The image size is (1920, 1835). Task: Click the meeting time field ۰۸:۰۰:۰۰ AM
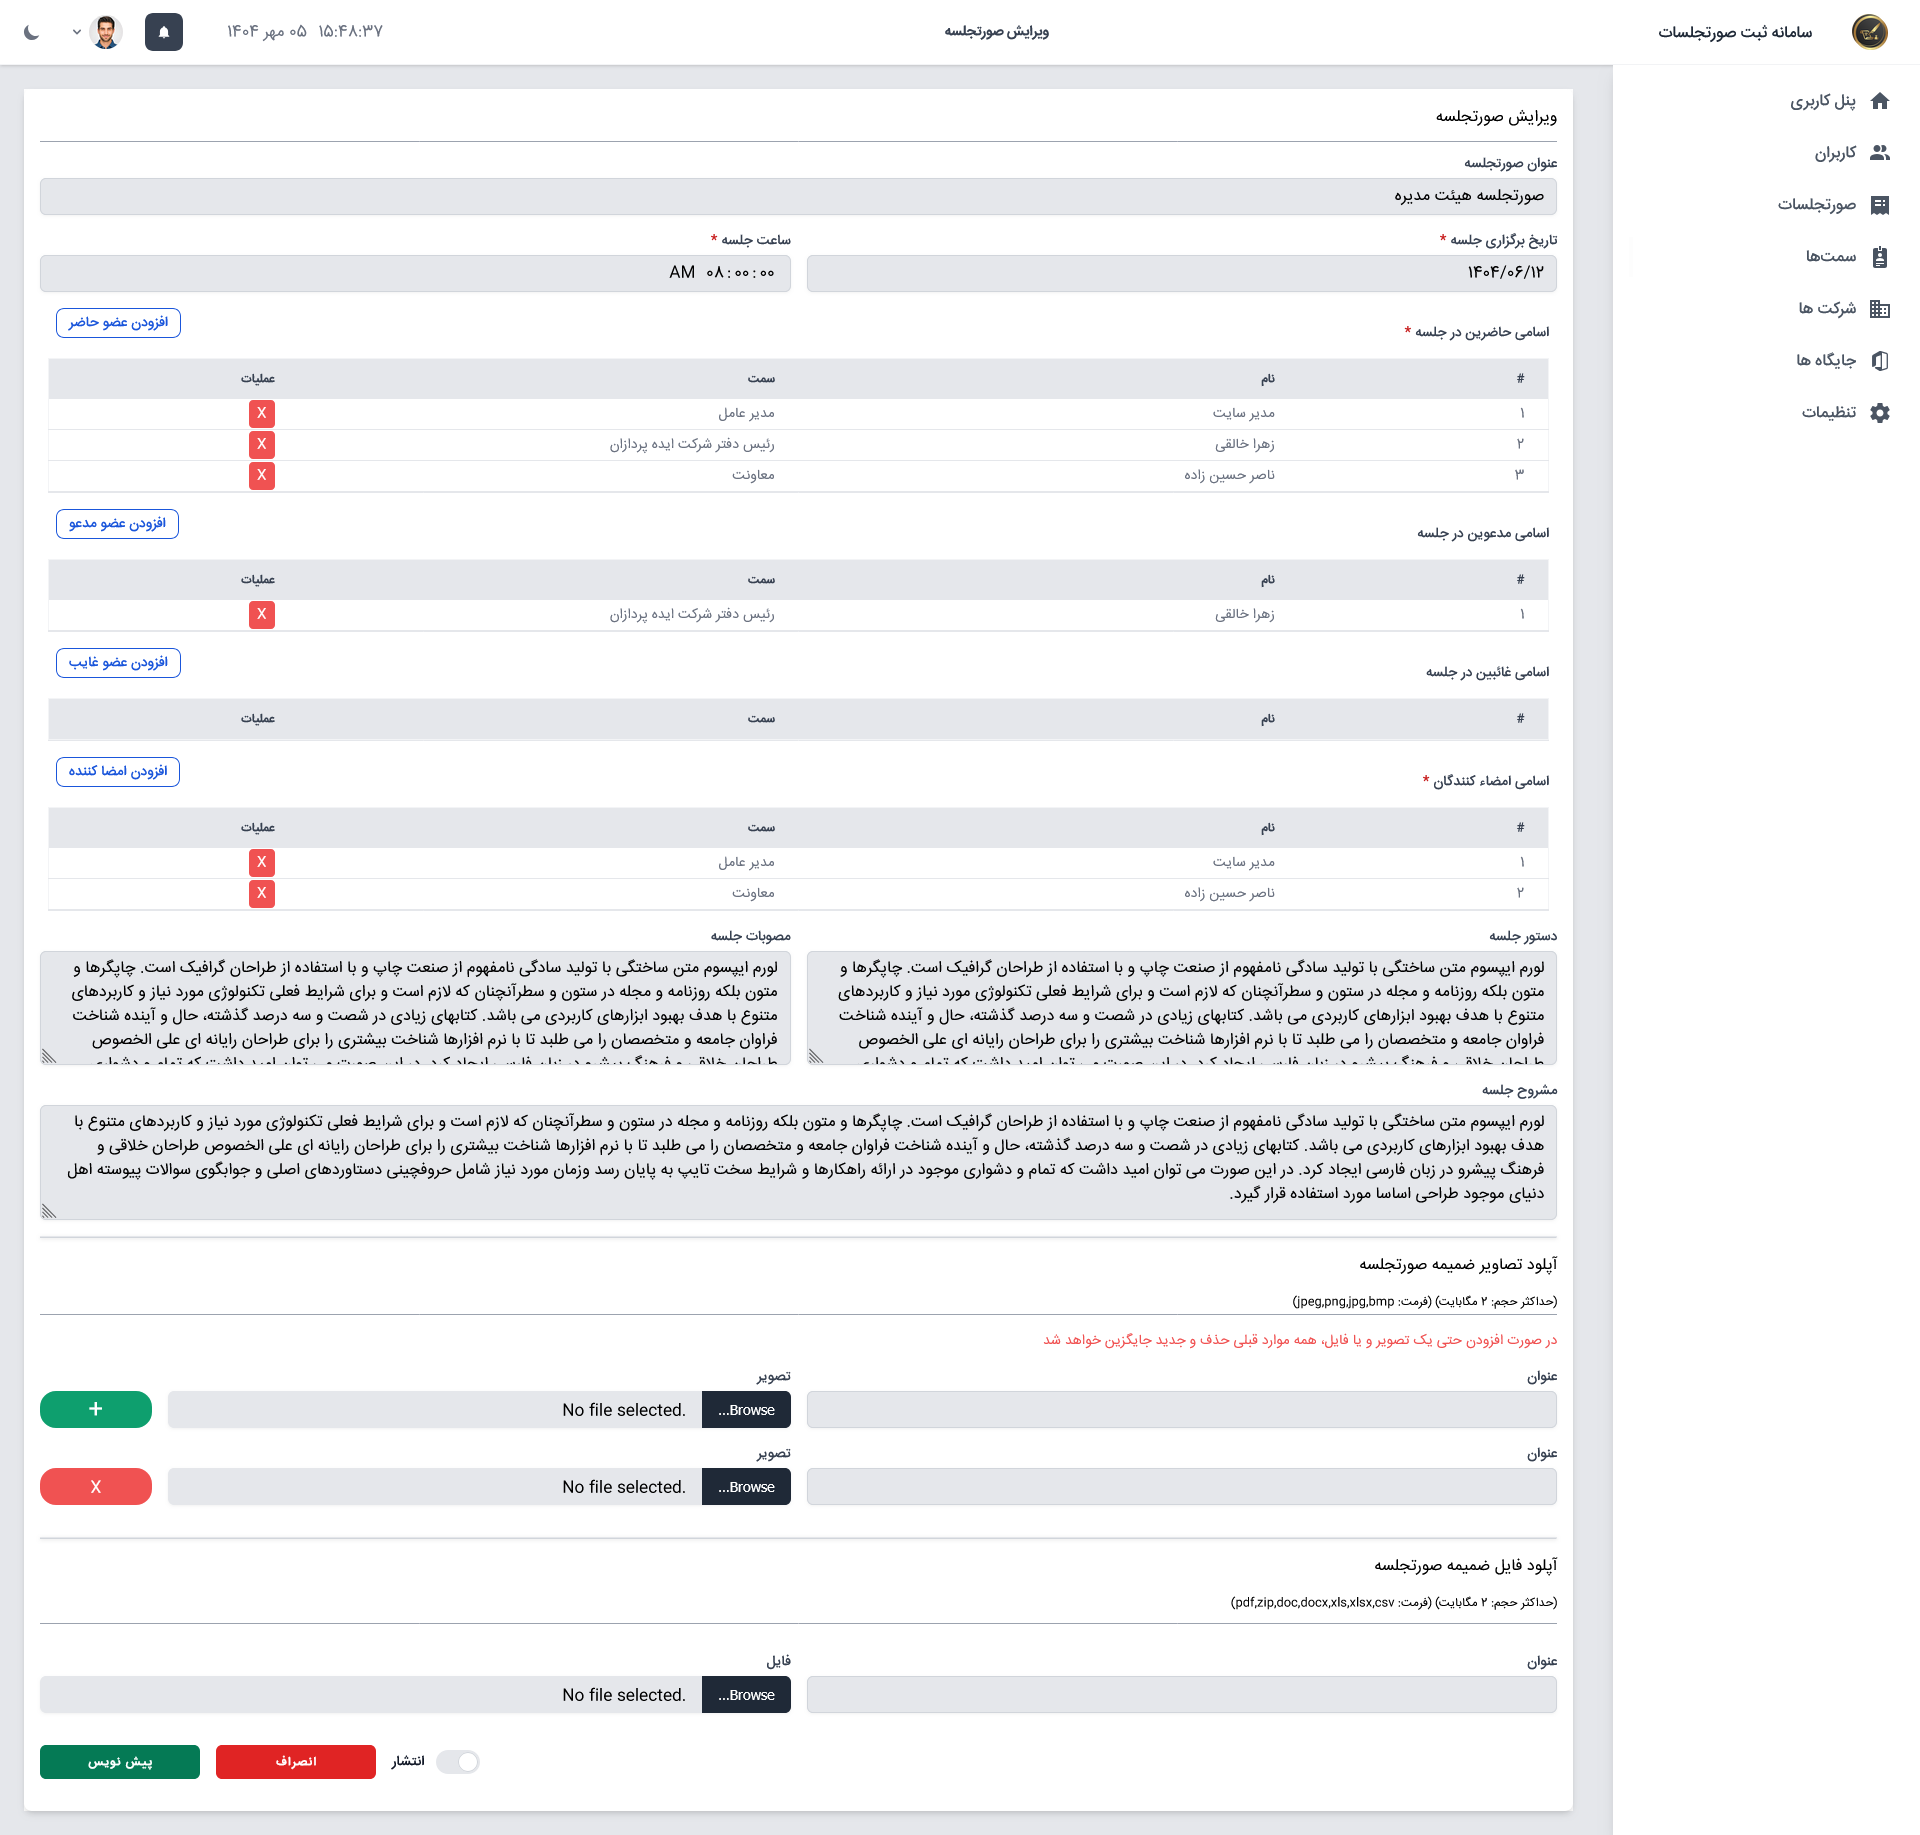[x=415, y=273]
